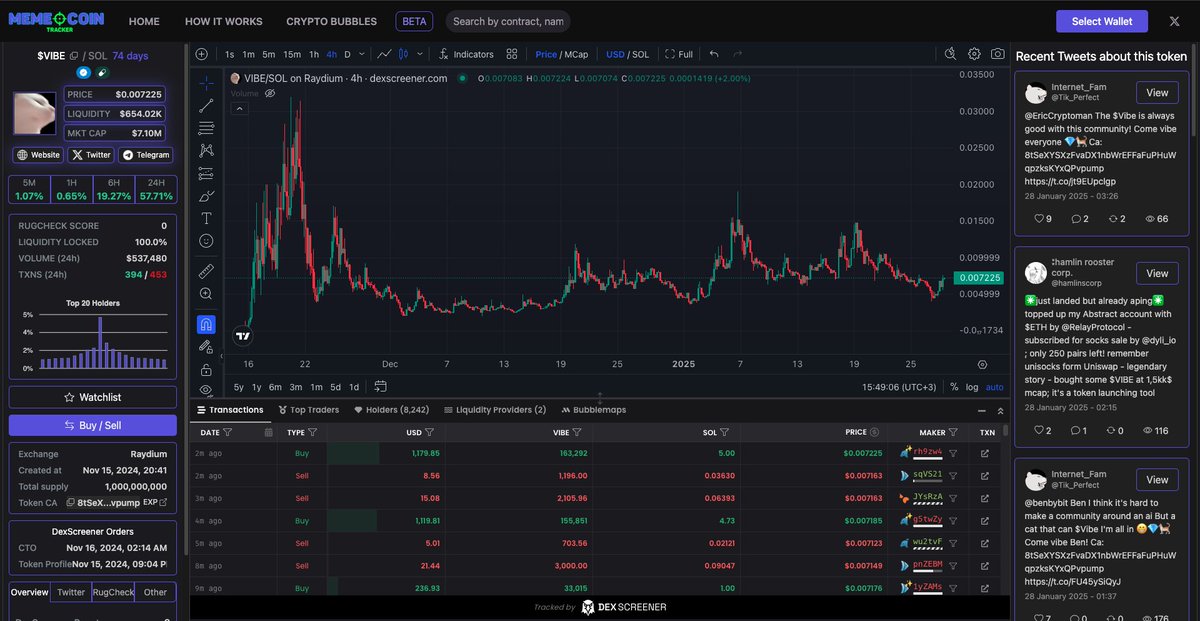Switch to the RugCheck info tab
The height and width of the screenshot is (621, 1200).
pyautogui.click(x=113, y=592)
